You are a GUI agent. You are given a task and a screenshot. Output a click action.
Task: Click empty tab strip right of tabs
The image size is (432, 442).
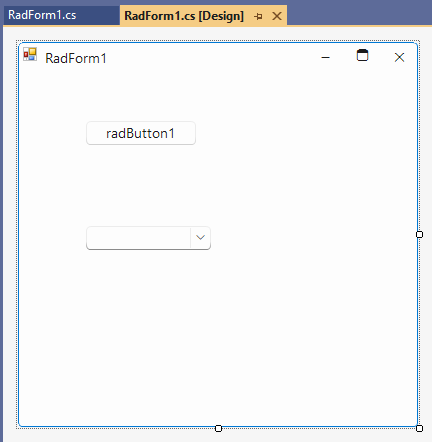click(x=359, y=15)
